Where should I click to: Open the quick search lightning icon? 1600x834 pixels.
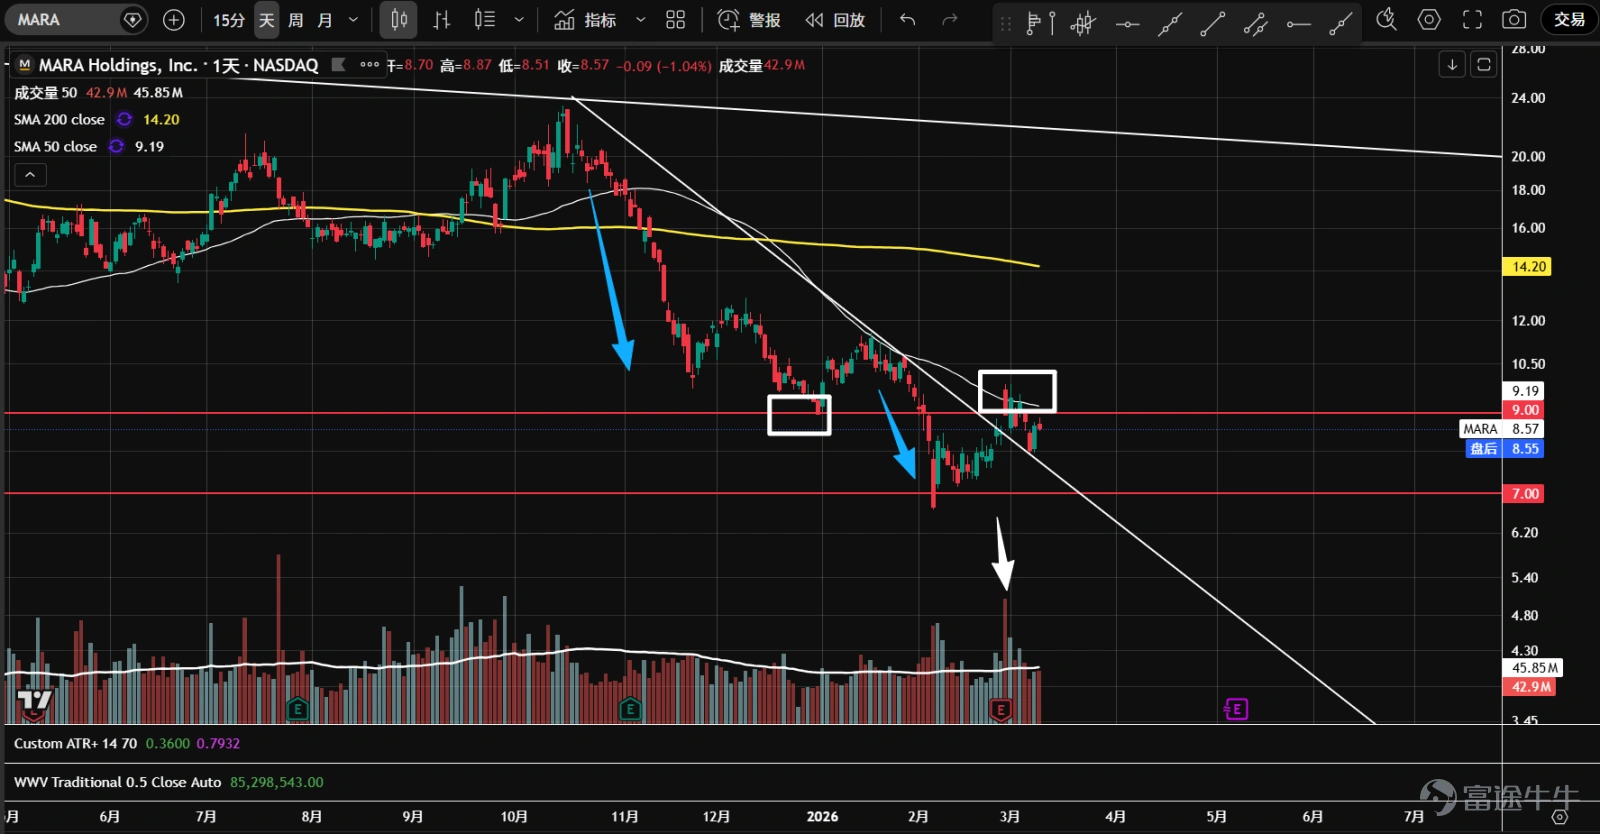pos(1386,20)
